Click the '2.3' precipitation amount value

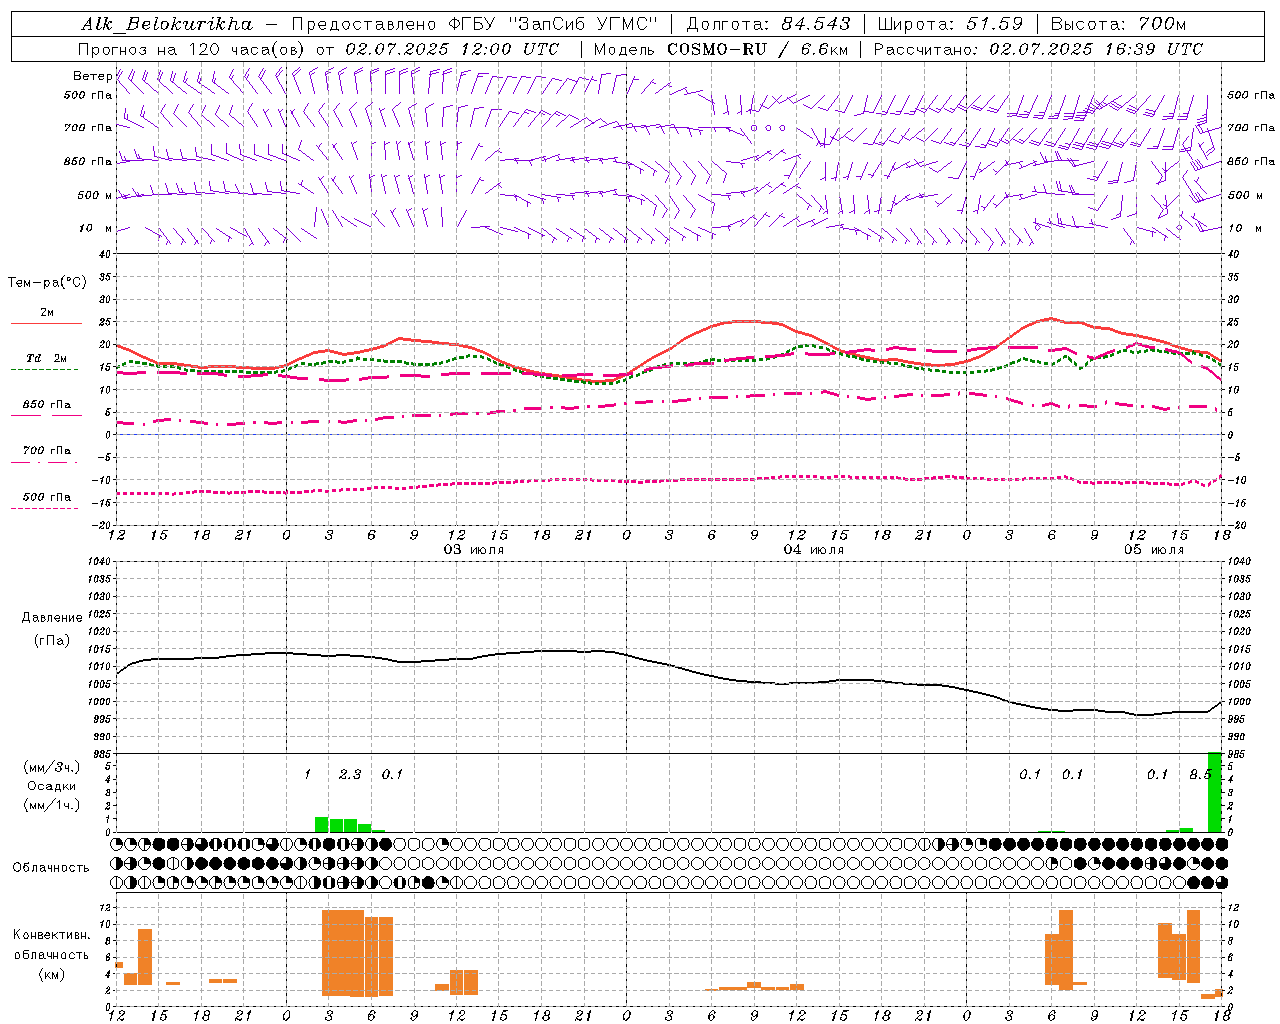[350, 774]
